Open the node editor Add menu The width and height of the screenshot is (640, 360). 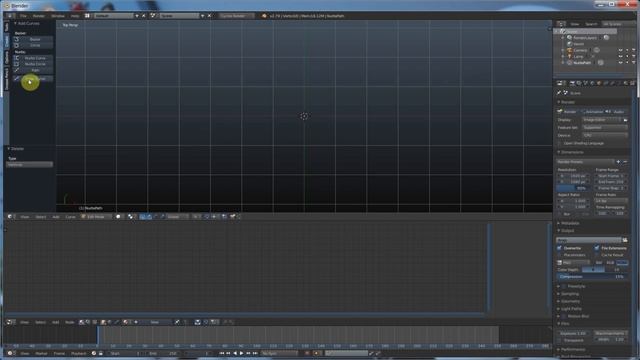56,322
